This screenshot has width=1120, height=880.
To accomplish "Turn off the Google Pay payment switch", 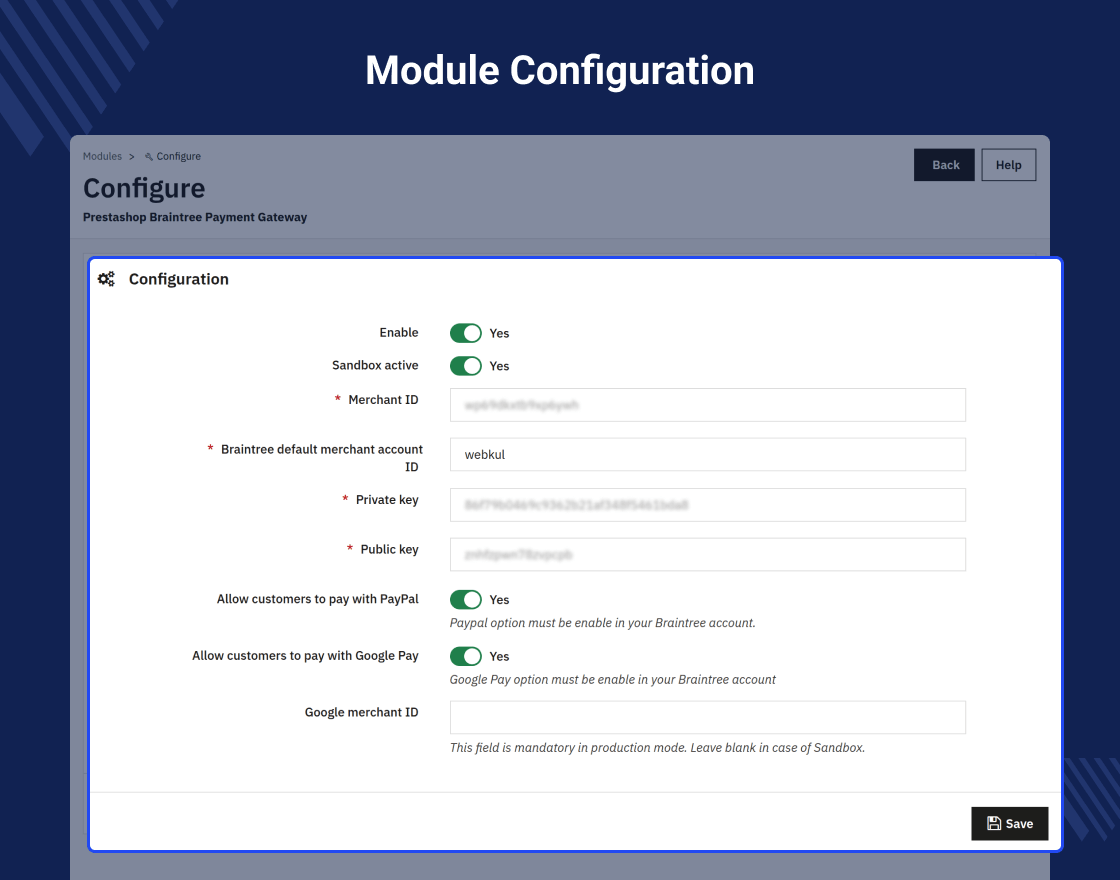I will click(466, 656).
